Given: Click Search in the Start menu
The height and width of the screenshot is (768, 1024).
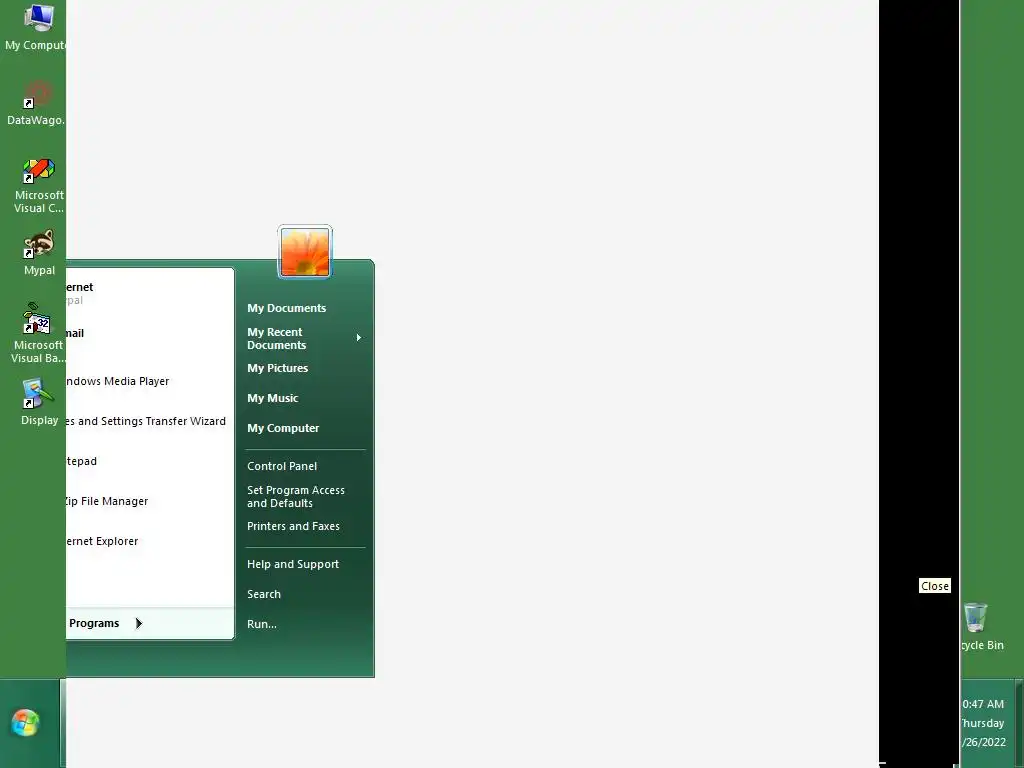Looking at the screenshot, I should [264, 594].
